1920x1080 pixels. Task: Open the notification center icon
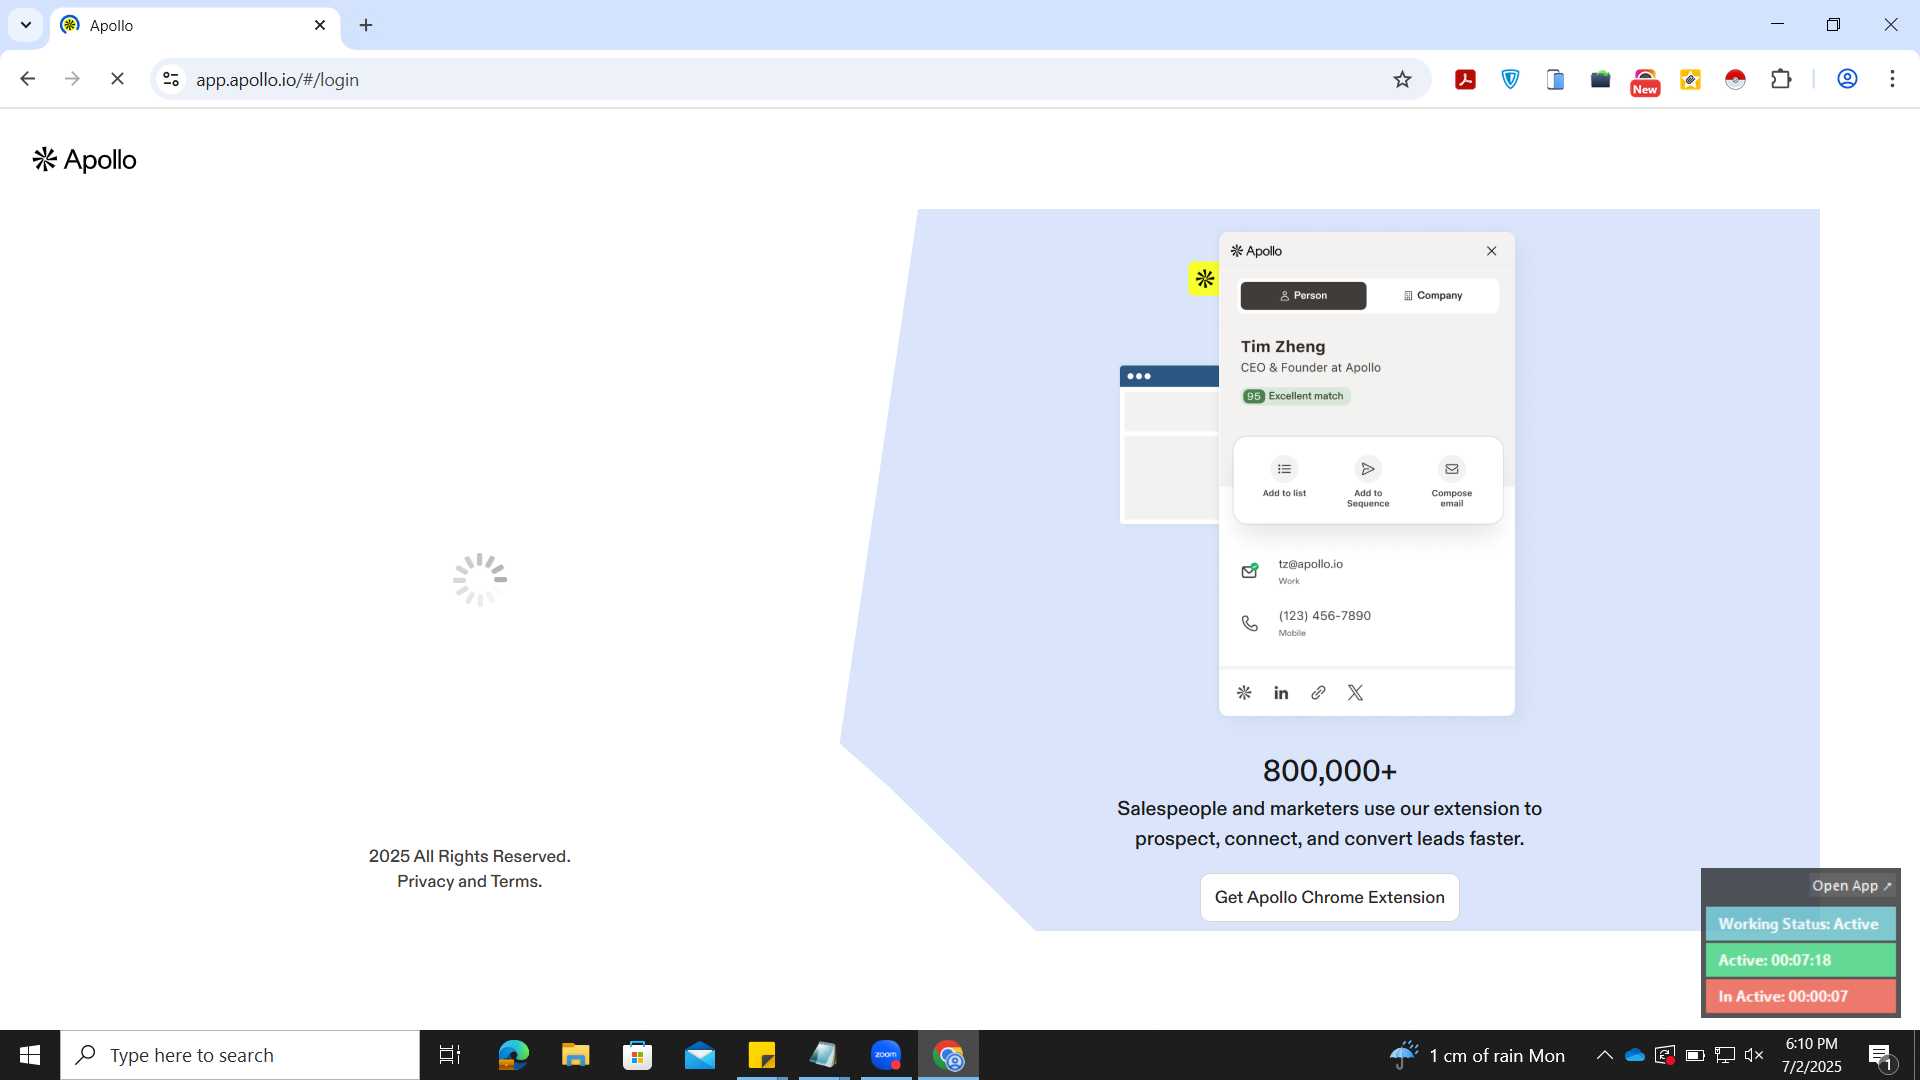point(1880,1055)
